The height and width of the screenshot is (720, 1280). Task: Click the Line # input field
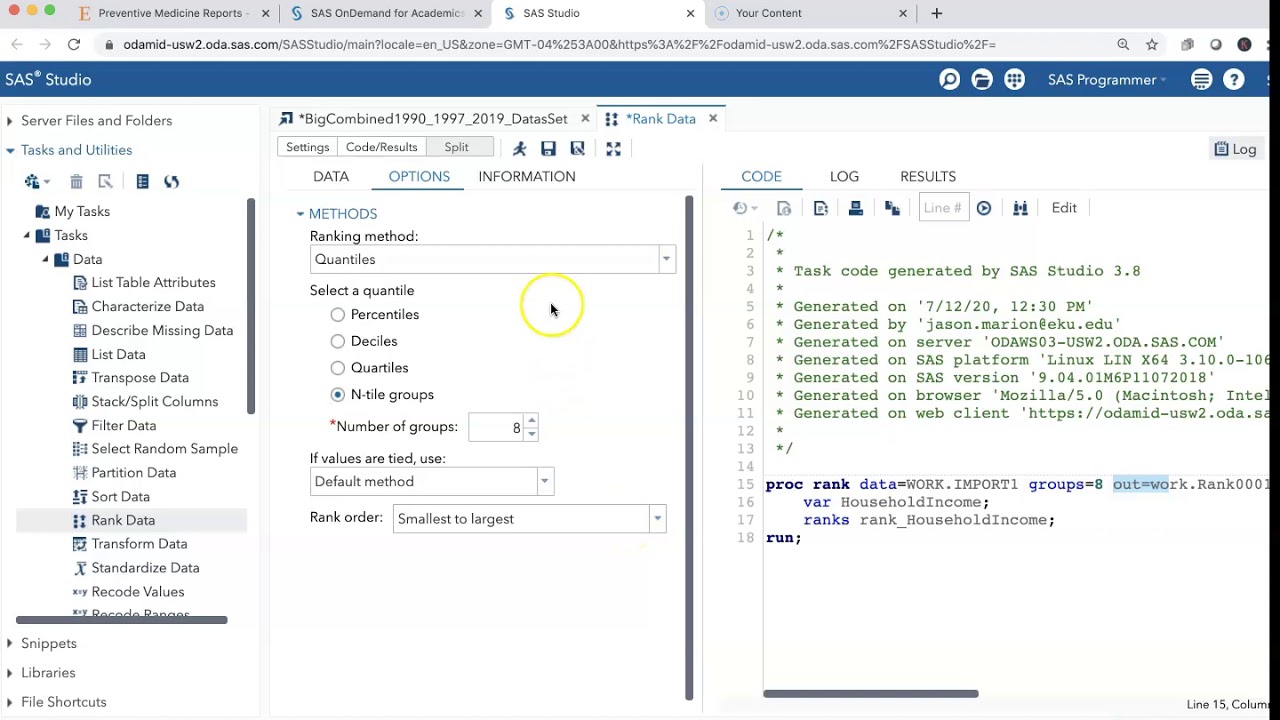[943, 208]
